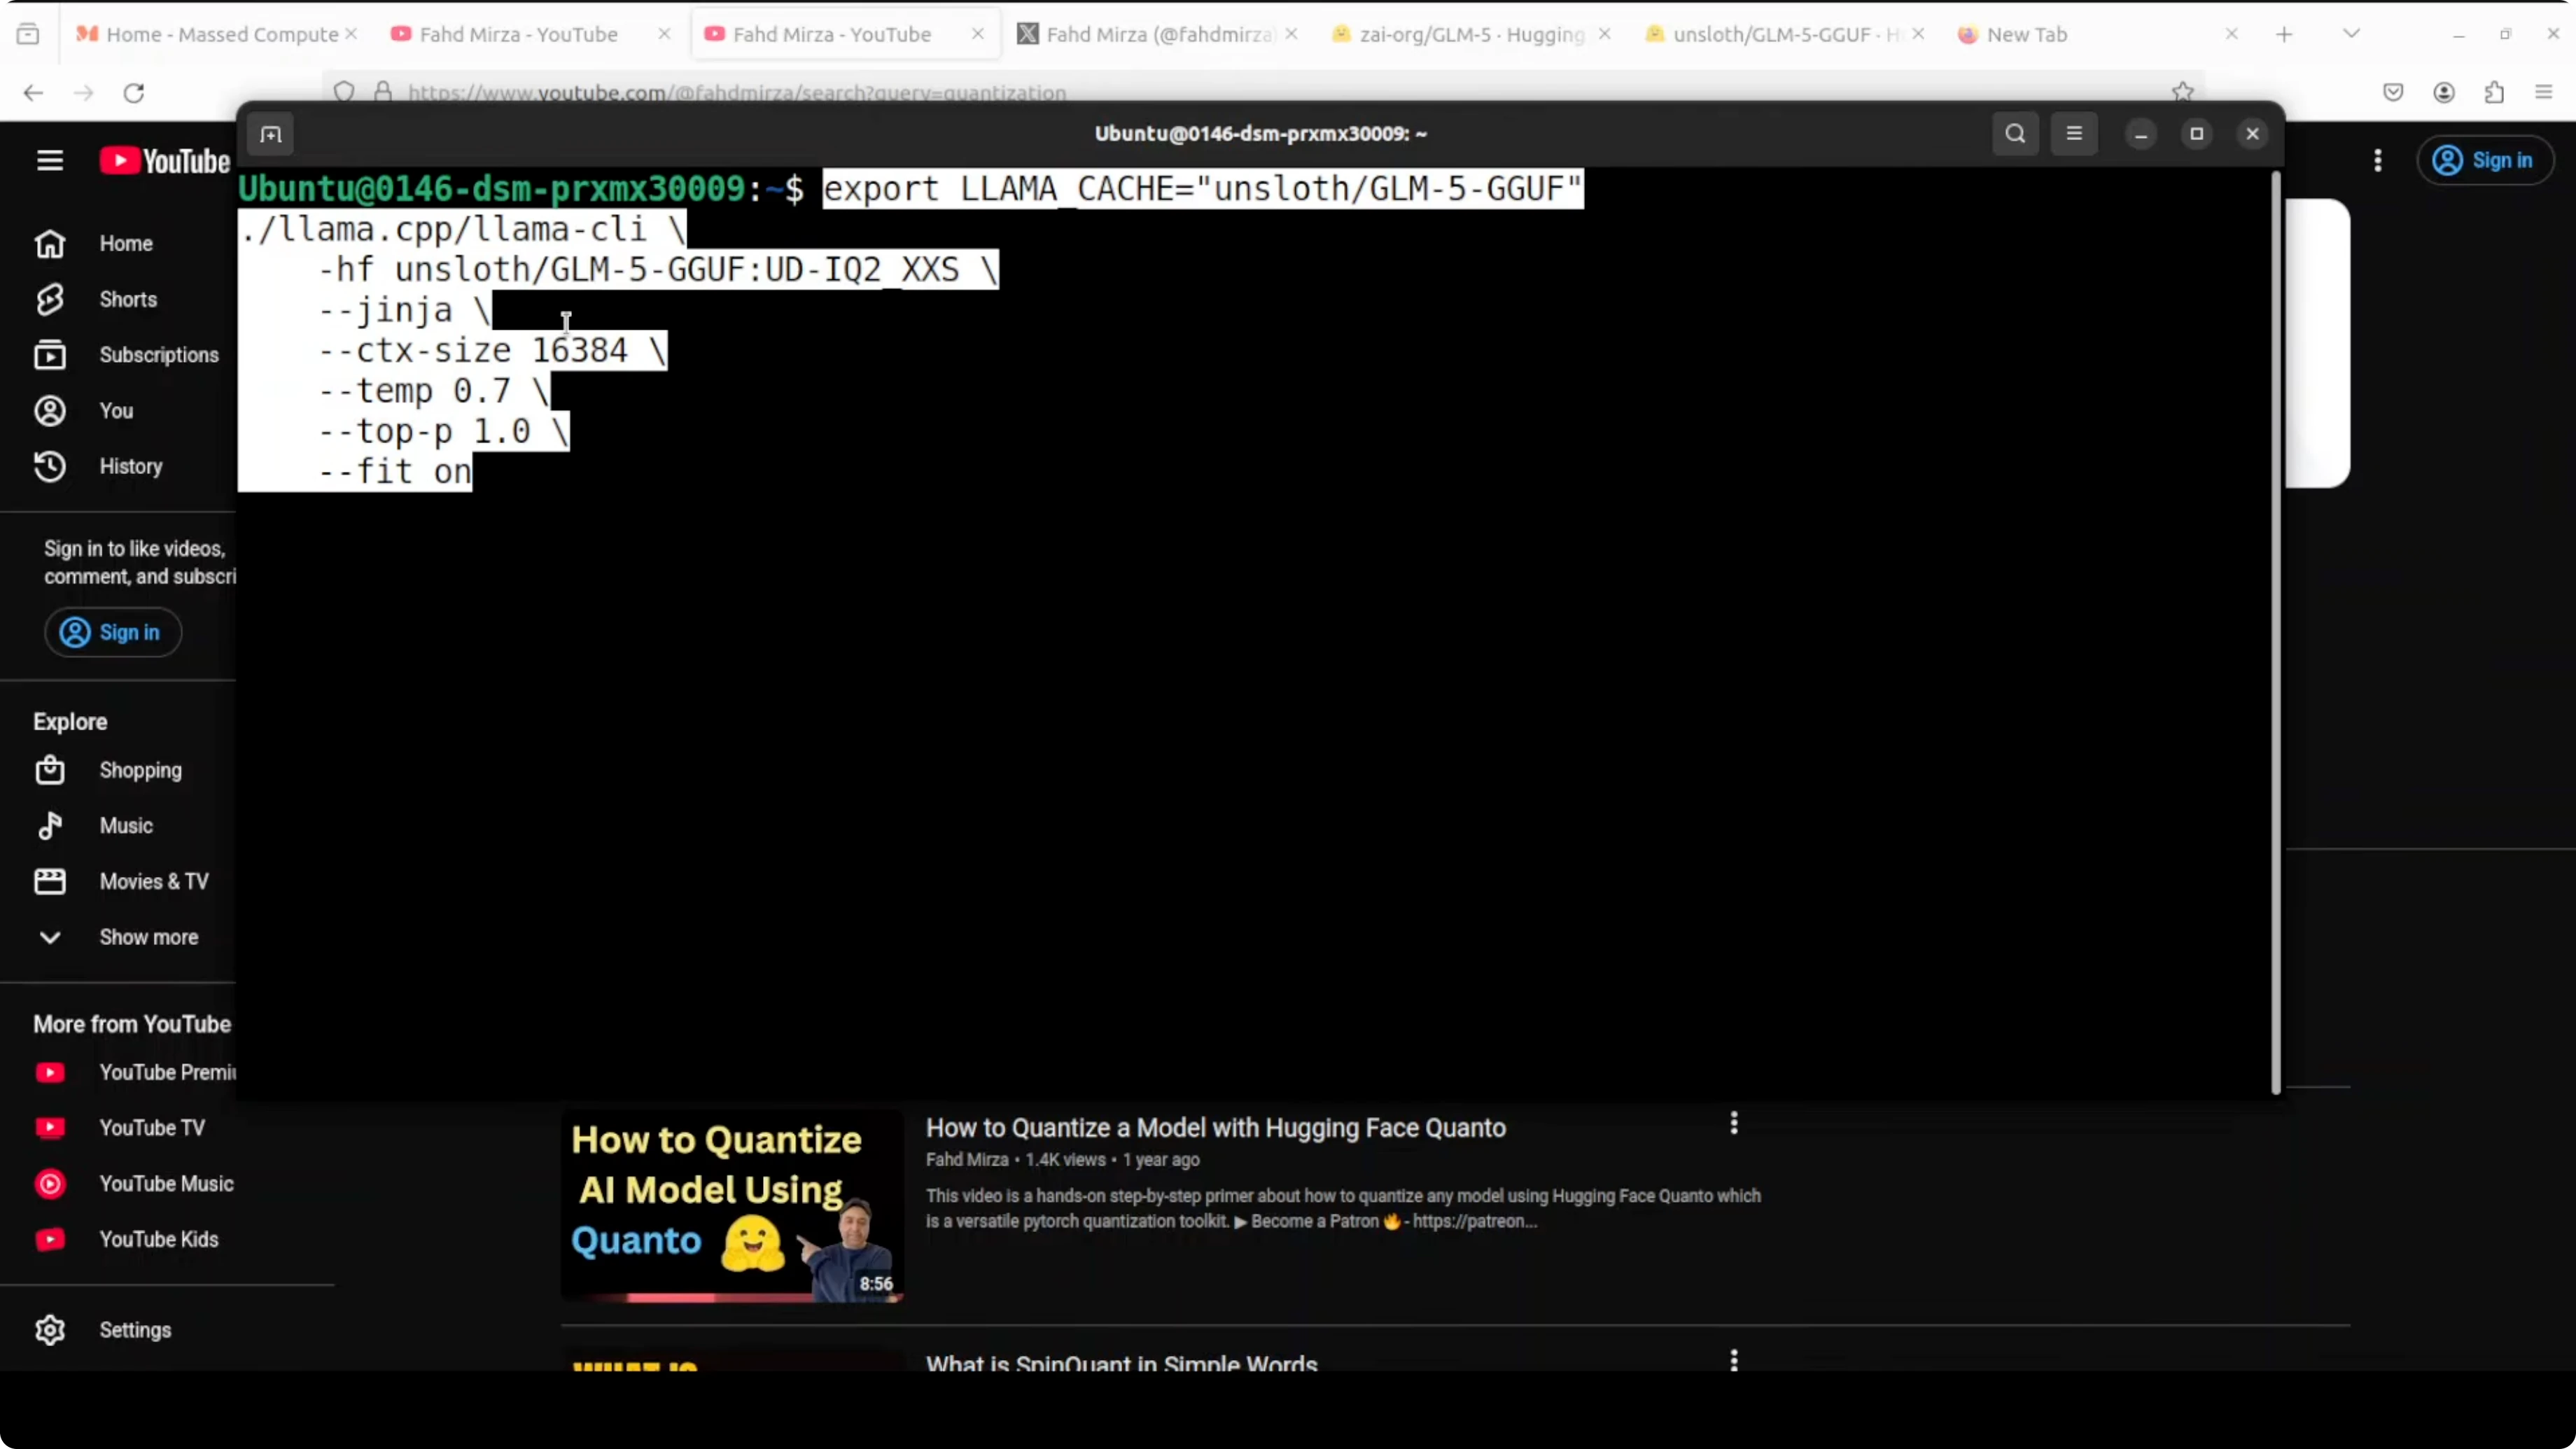Open How to Quantize with Quanto video title
This screenshot has width=2576, height=1449.
pyautogui.click(x=1215, y=1128)
